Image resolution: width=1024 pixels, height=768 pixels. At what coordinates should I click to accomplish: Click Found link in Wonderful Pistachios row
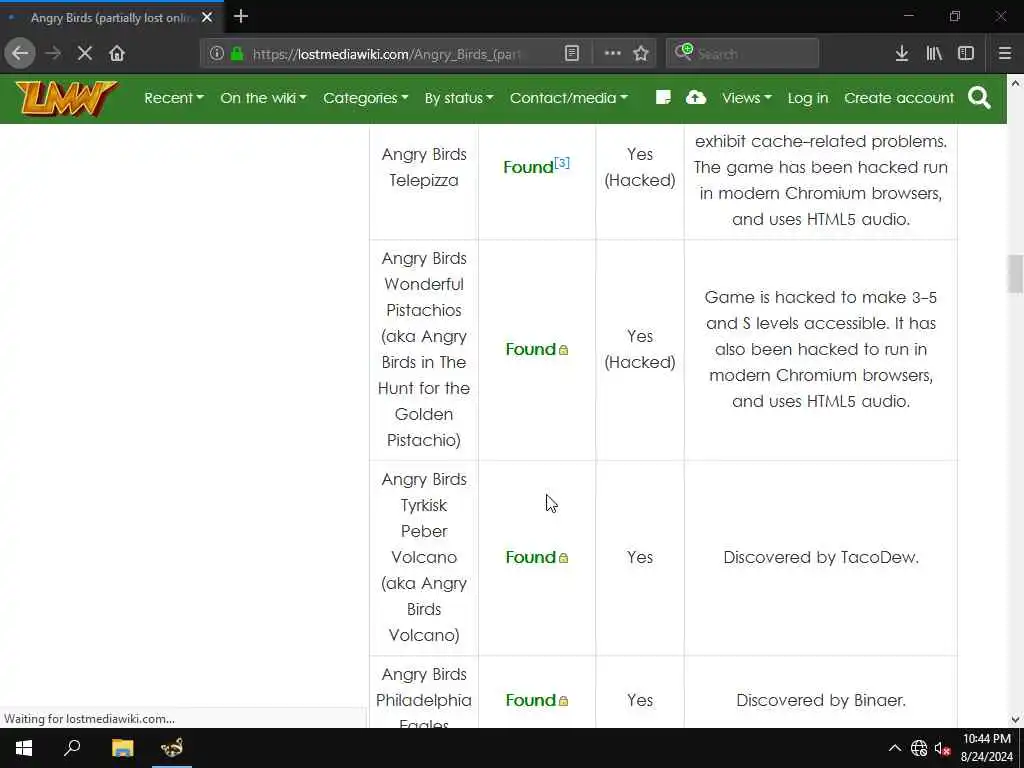[530, 349]
